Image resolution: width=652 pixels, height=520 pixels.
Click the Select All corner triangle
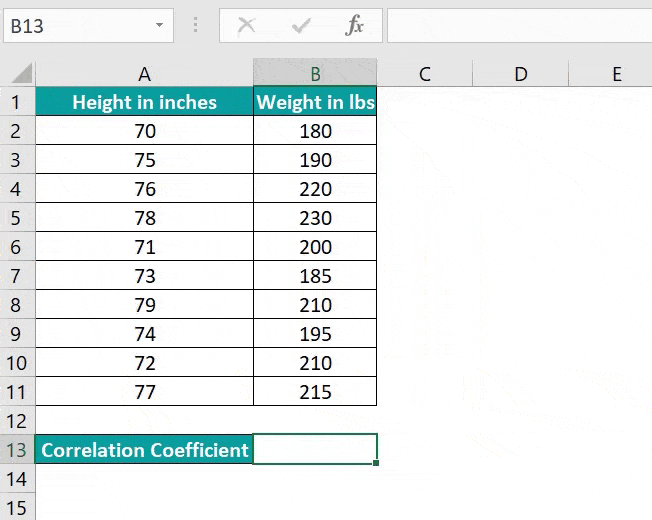tap(22, 73)
